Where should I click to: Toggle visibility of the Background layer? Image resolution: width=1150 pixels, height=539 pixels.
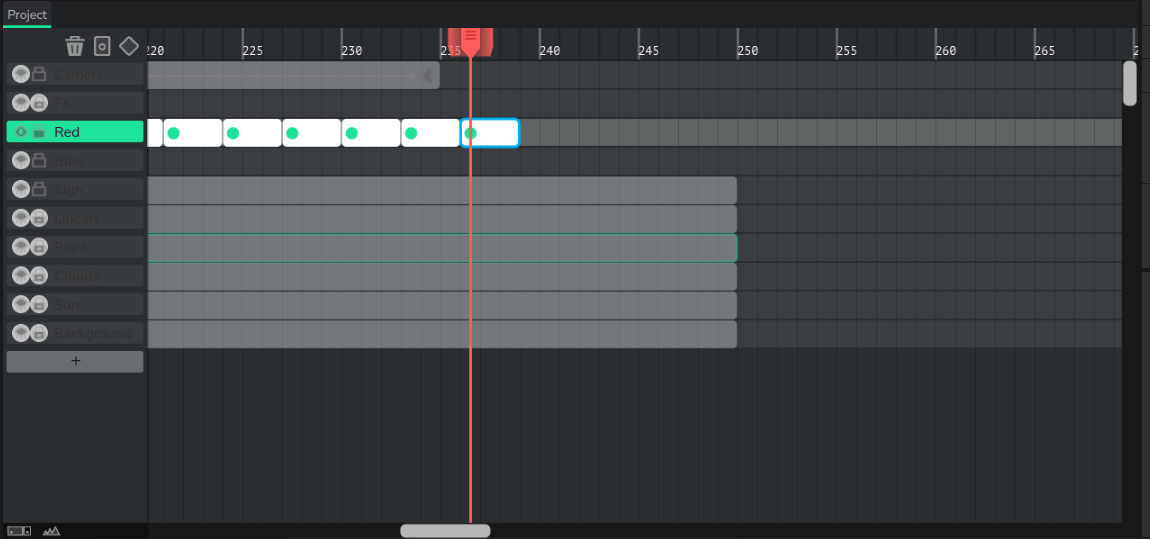coord(21,333)
